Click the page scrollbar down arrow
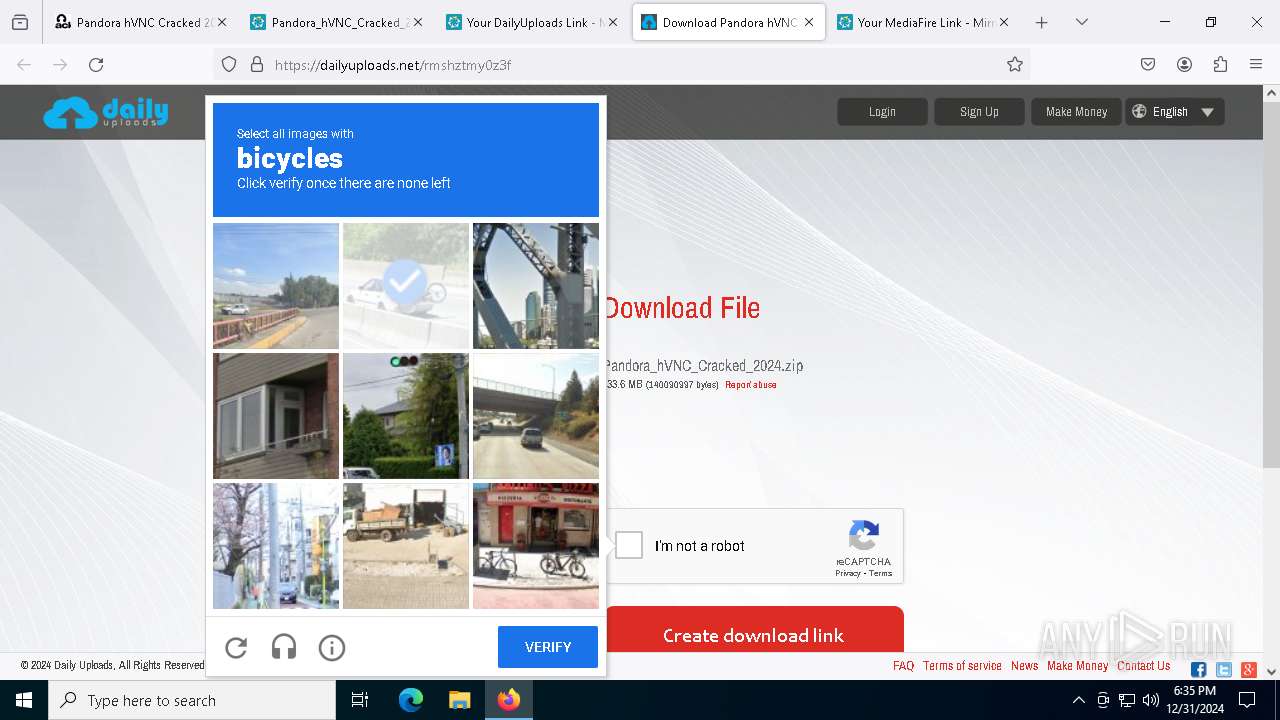The image size is (1280, 720). click(1271, 672)
